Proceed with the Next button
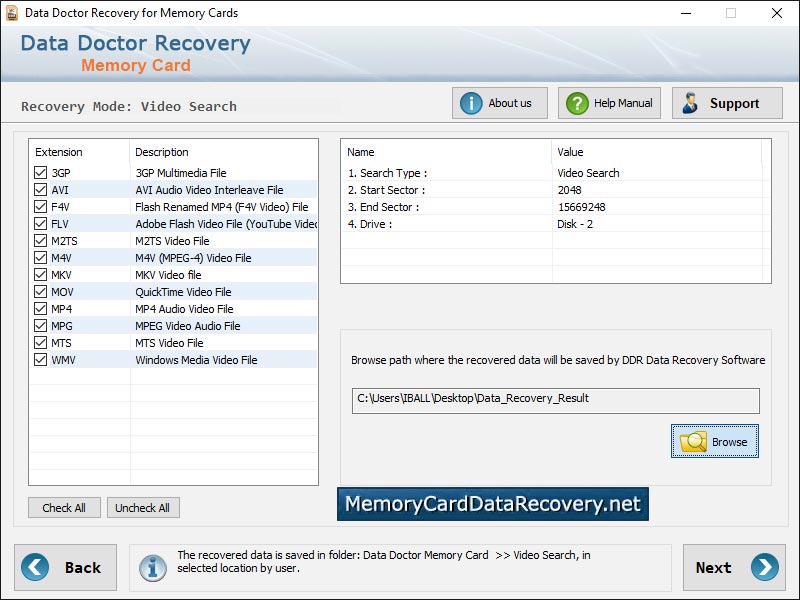The width and height of the screenshot is (800, 600). pos(734,567)
